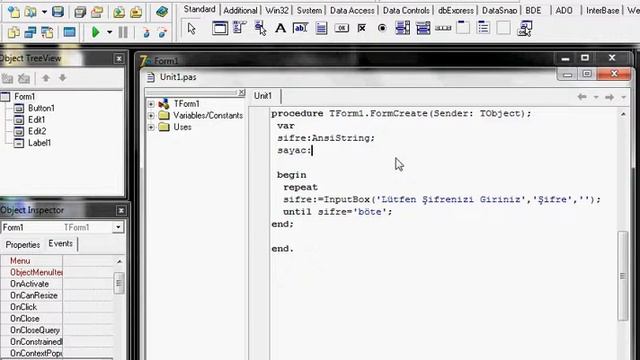
Task: Switch to the ADO palette tab
Action: (x=564, y=10)
